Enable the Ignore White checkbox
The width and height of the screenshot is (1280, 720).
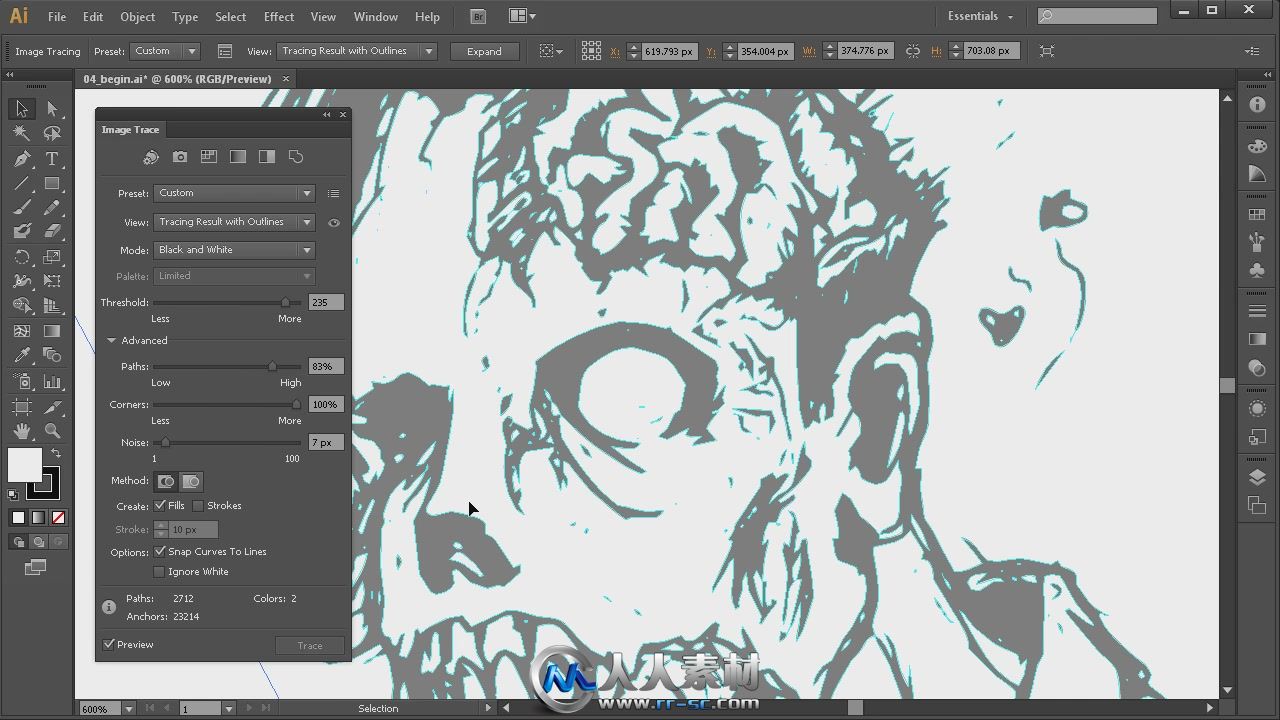159,572
